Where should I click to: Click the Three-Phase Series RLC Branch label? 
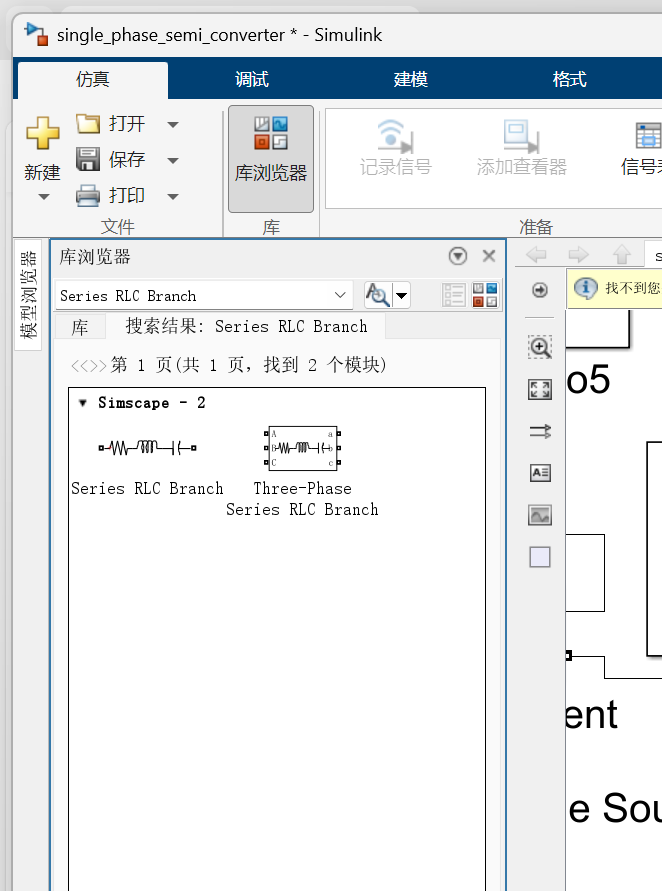click(x=302, y=499)
